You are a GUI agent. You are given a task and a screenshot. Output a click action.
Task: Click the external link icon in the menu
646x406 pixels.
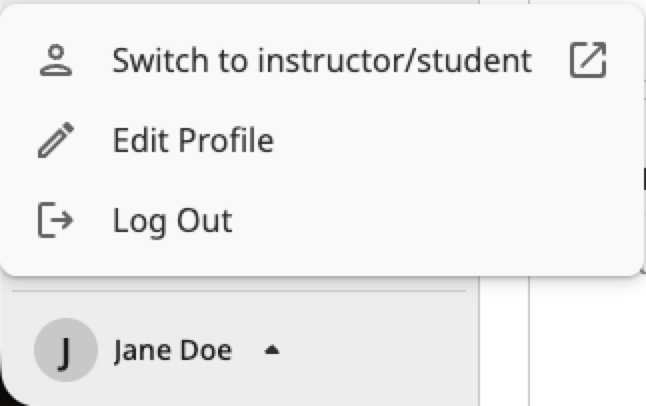588,60
